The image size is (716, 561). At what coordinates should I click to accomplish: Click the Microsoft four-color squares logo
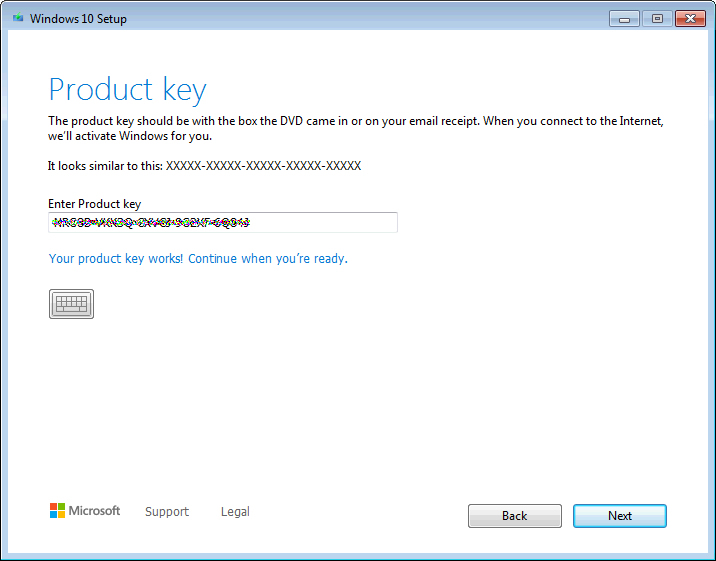(x=58, y=511)
